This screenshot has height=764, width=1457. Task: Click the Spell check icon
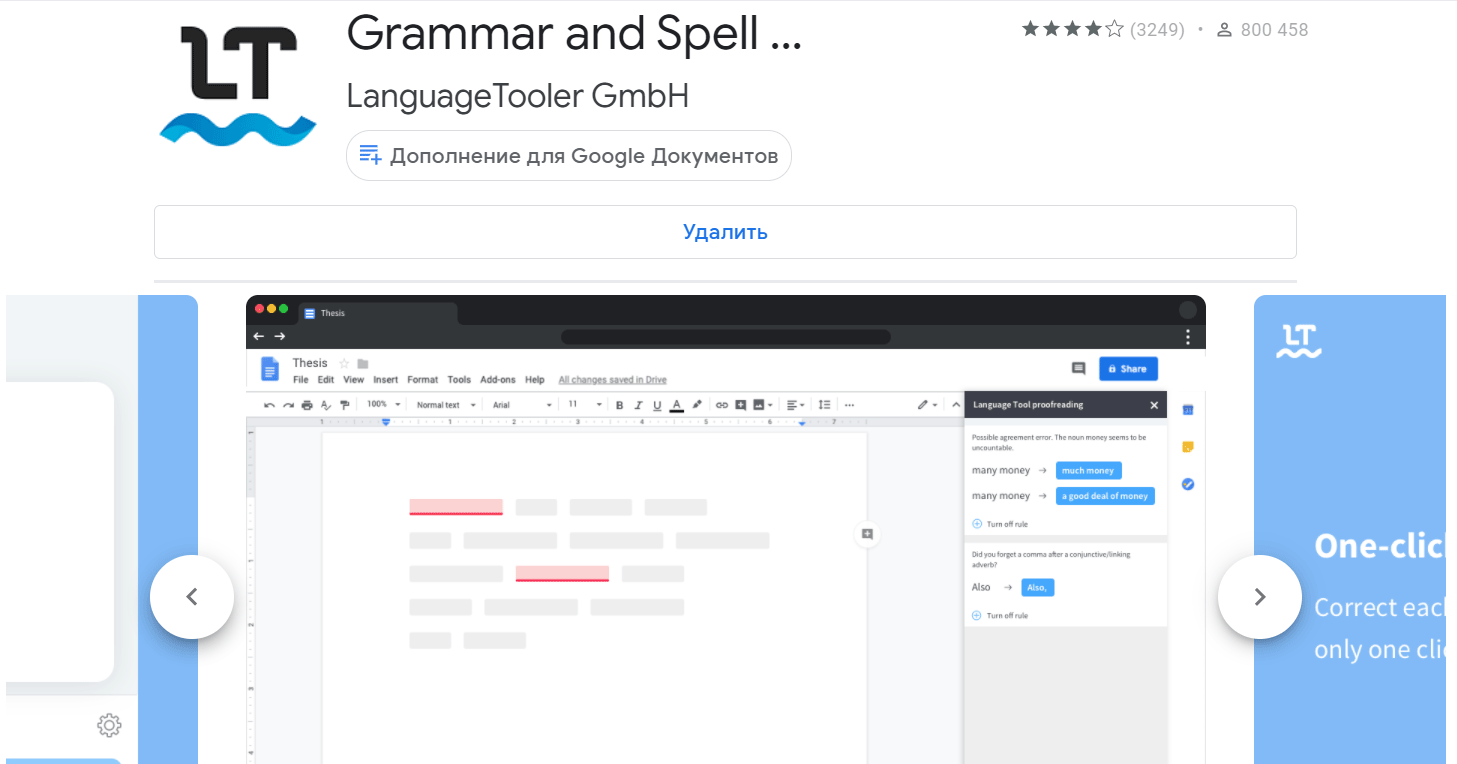(x=326, y=405)
